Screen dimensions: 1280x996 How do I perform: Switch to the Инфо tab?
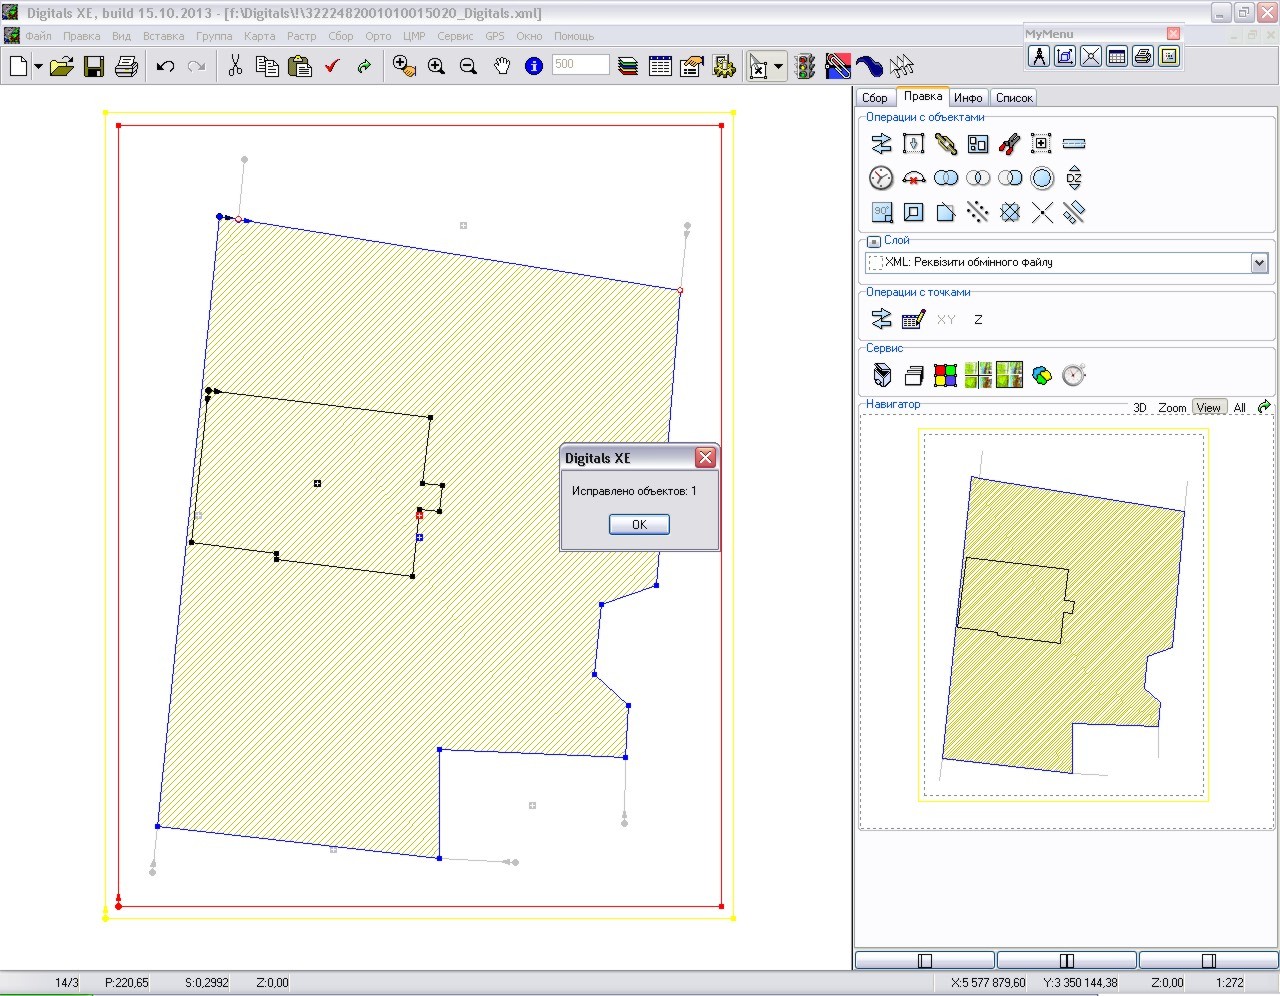968,98
